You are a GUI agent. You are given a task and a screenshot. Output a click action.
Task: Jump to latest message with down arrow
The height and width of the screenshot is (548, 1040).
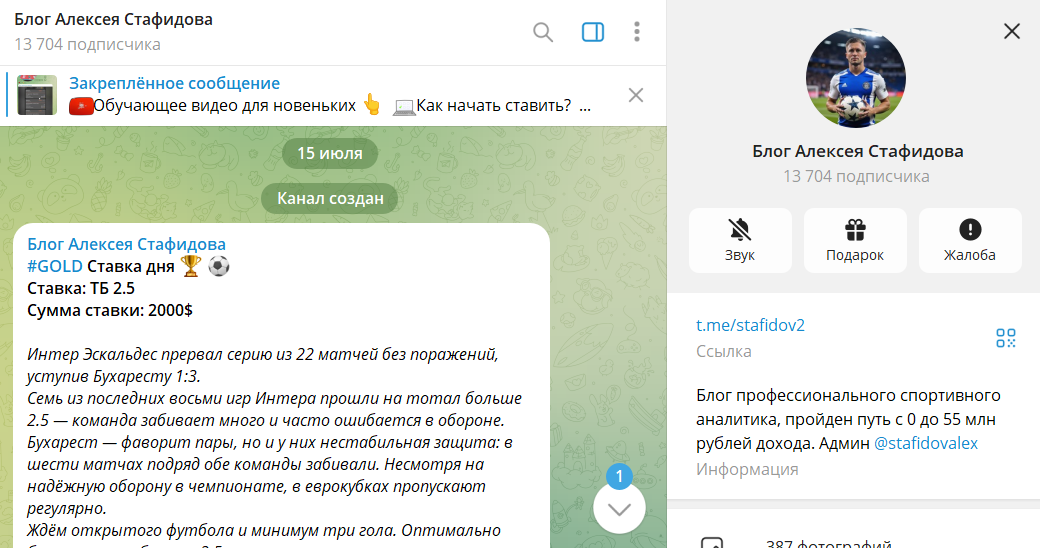(x=619, y=508)
